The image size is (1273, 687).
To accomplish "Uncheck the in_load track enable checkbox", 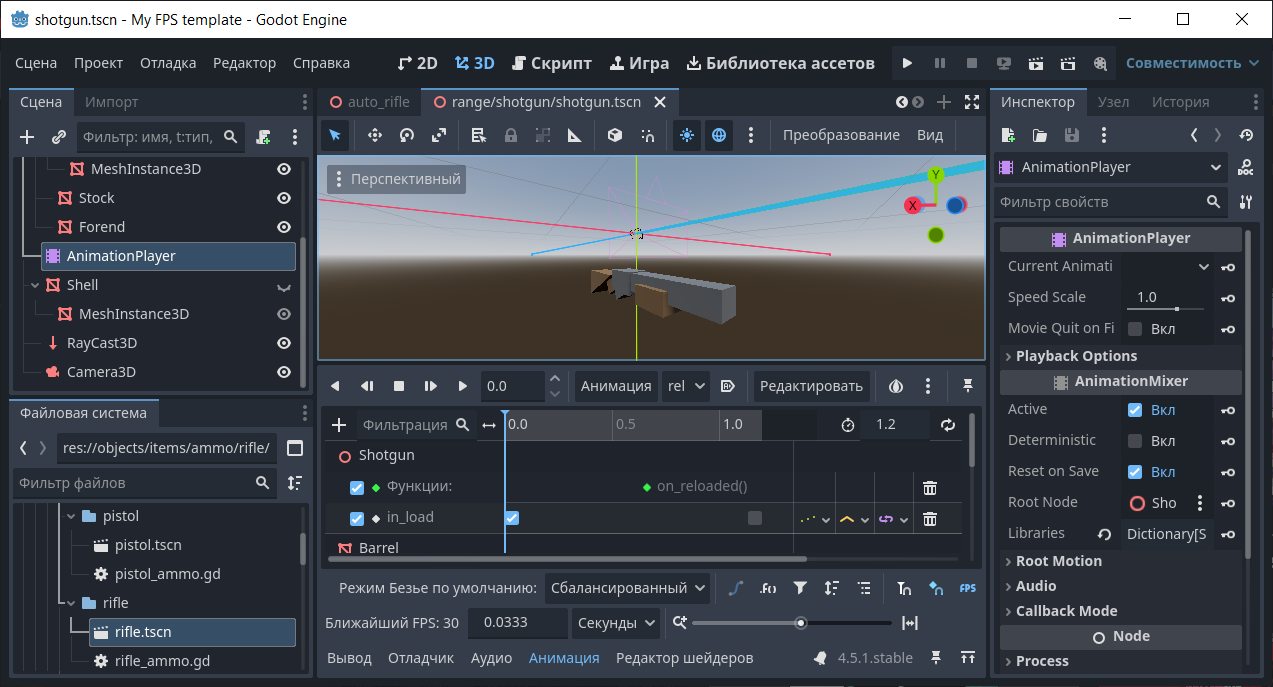I will [357, 518].
